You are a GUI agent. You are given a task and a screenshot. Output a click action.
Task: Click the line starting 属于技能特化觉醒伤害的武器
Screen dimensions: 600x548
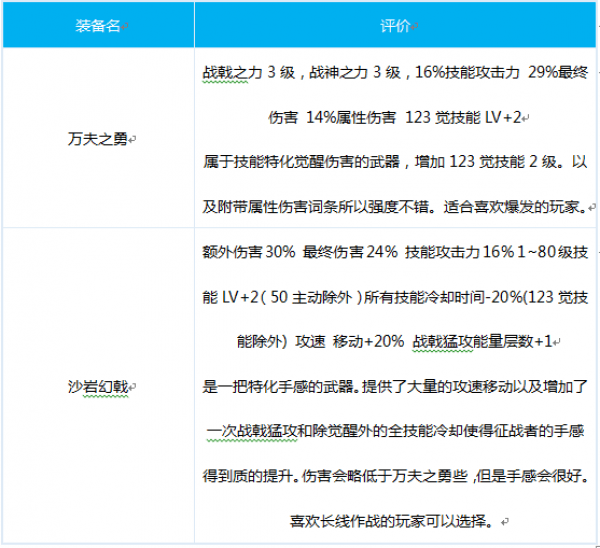[x=395, y=162]
